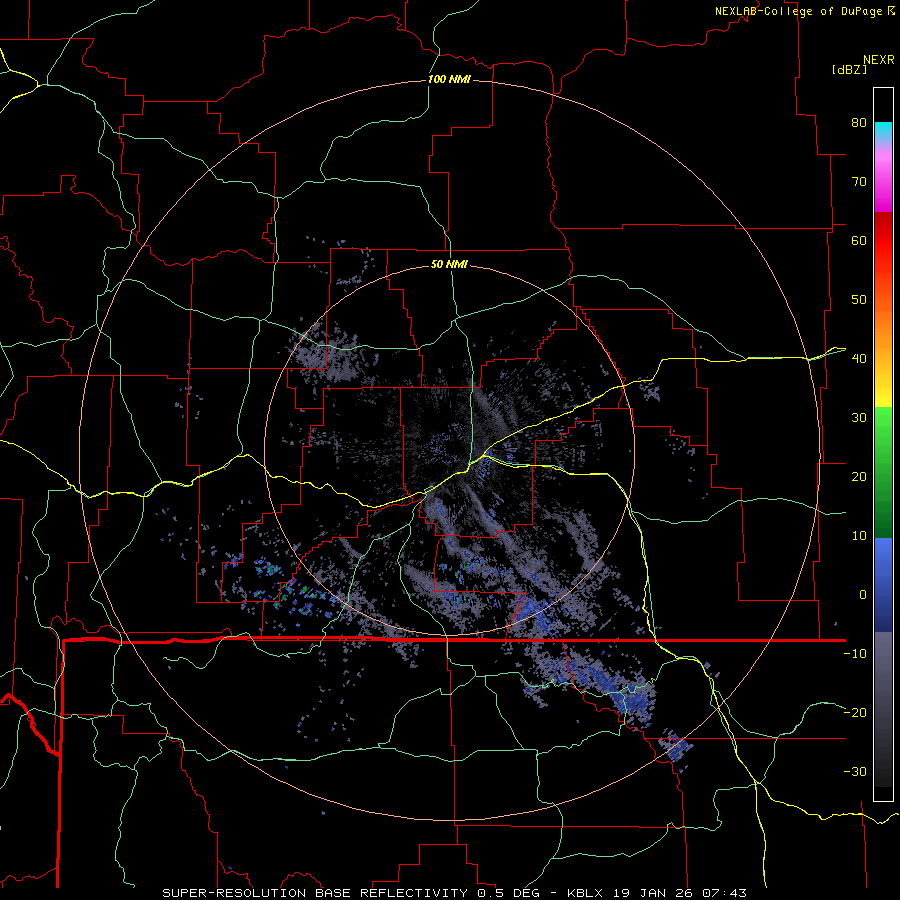The width and height of the screenshot is (900, 900).
Task: Click the 20 value on the dBZ scale
Action: pyautogui.click(x=859, y=476)
